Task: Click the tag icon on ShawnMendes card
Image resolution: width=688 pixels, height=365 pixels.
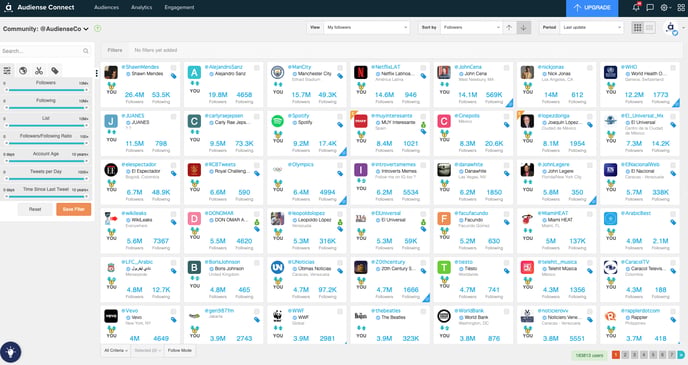Action: (x=174, y=76)
